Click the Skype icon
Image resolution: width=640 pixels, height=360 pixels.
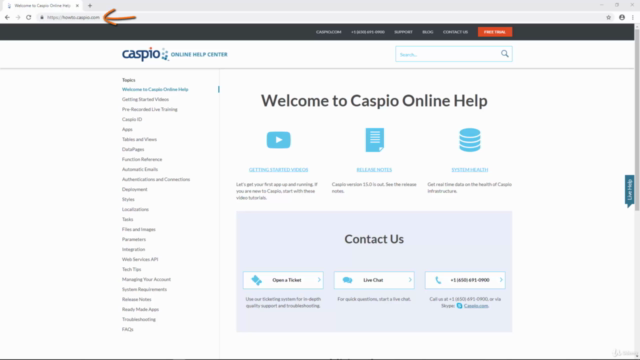click(x=459, y=306)
